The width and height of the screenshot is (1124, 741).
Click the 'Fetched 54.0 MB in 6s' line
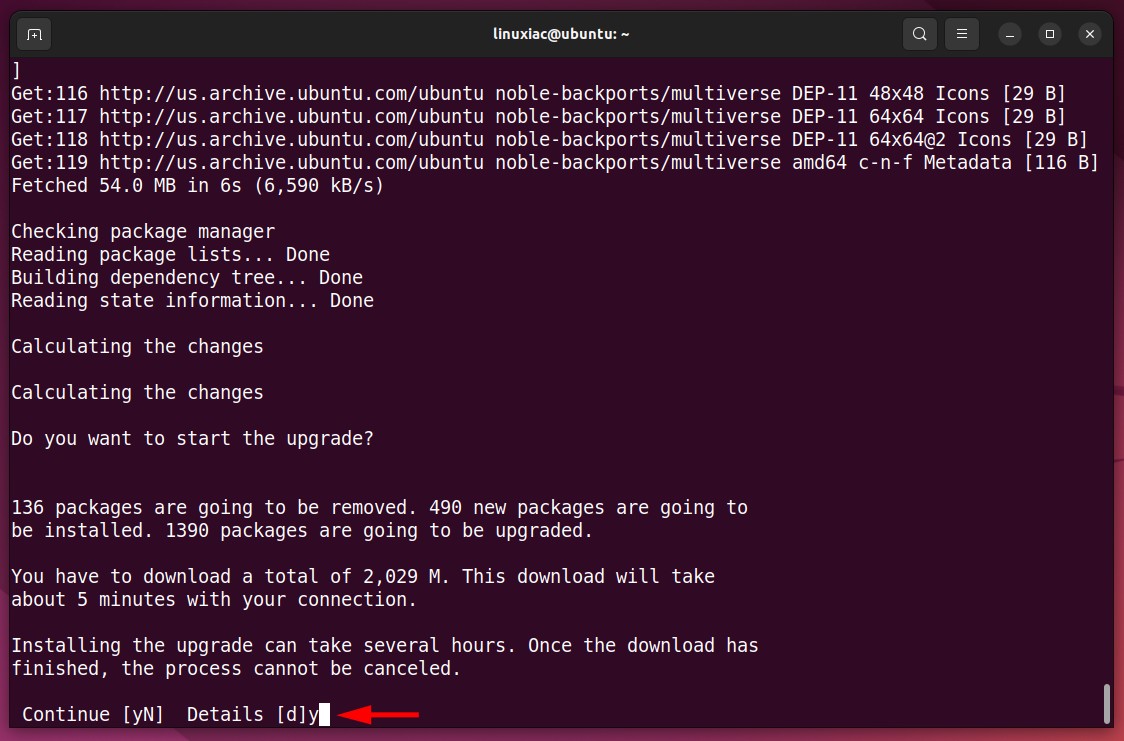197,186
